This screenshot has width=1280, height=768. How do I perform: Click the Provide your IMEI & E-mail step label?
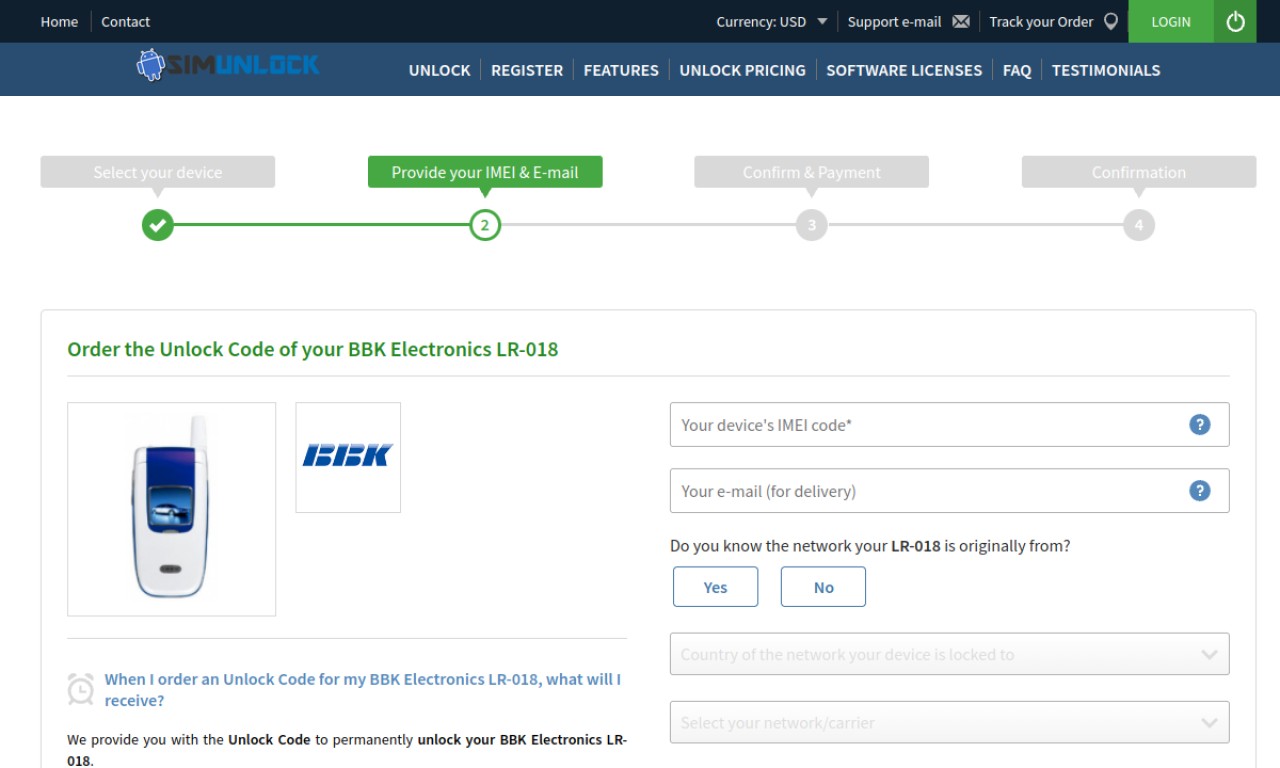pyautogui.click(x=485, y=172)
